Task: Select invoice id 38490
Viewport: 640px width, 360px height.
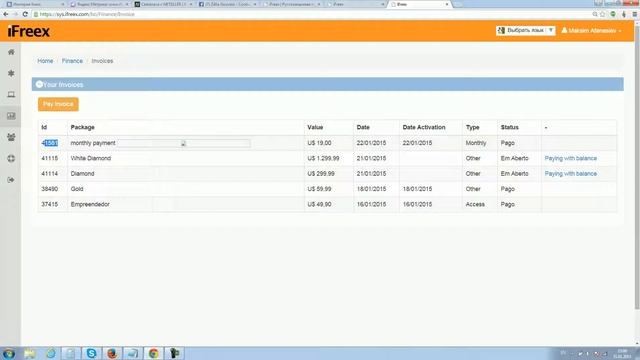Action: (49, 189)
